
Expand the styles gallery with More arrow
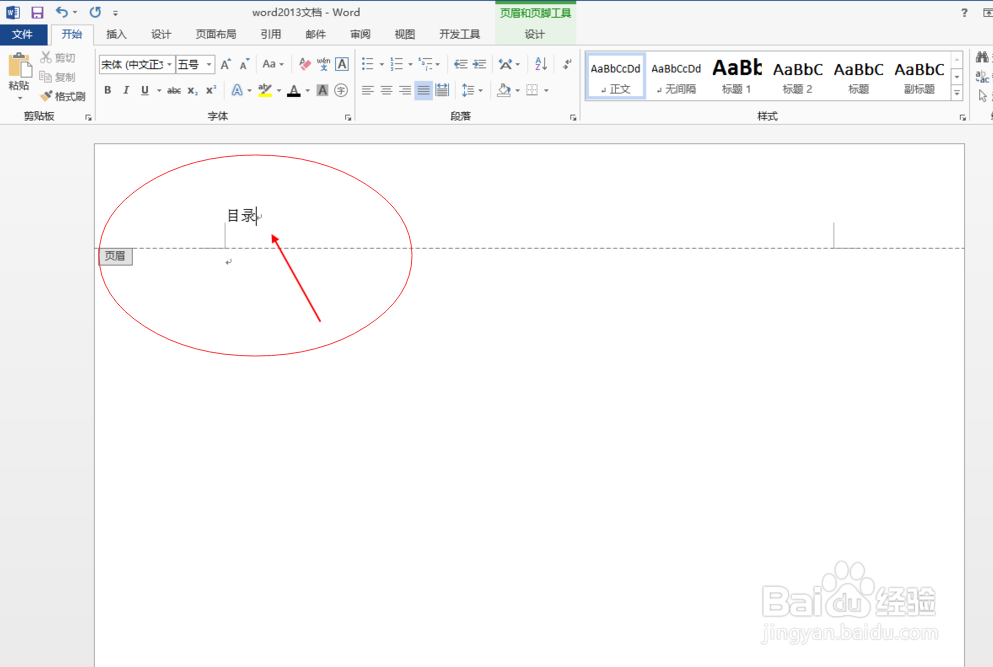pyautogui.click(x=957, y=92)
